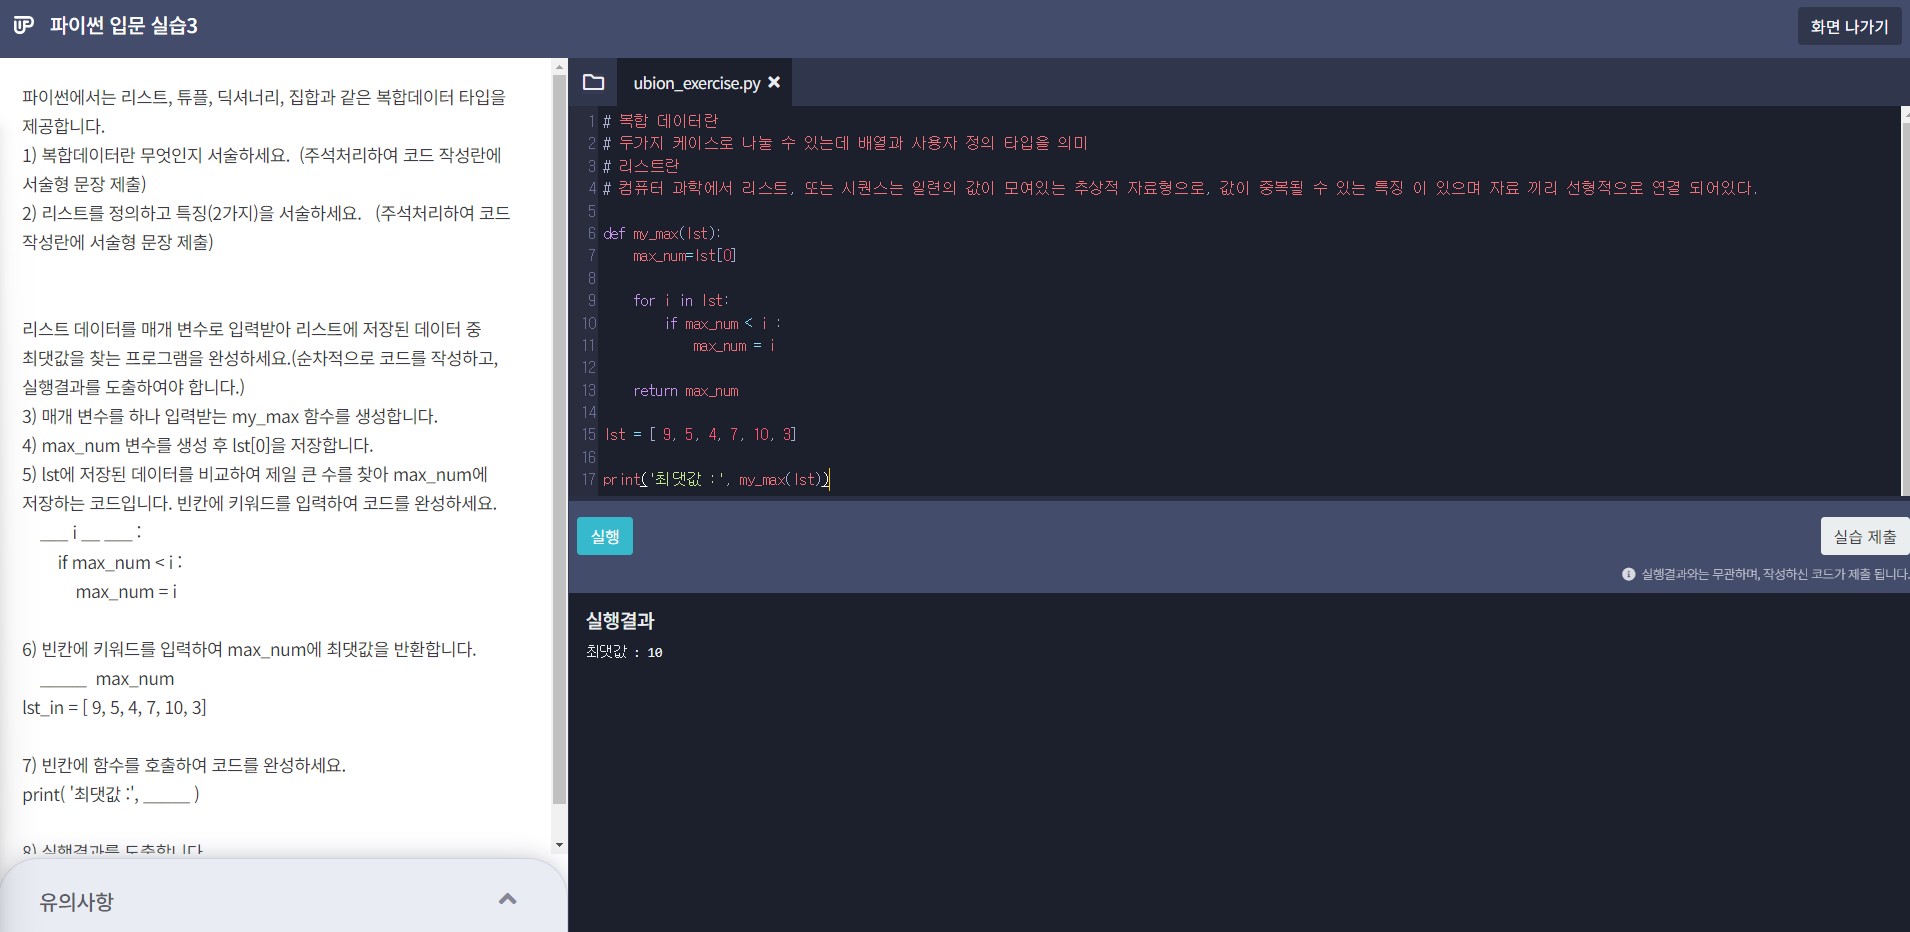This screenshot has height=932, width=1910.
Task: Click the 'return max_num' code line
Action: coord(686,391)
